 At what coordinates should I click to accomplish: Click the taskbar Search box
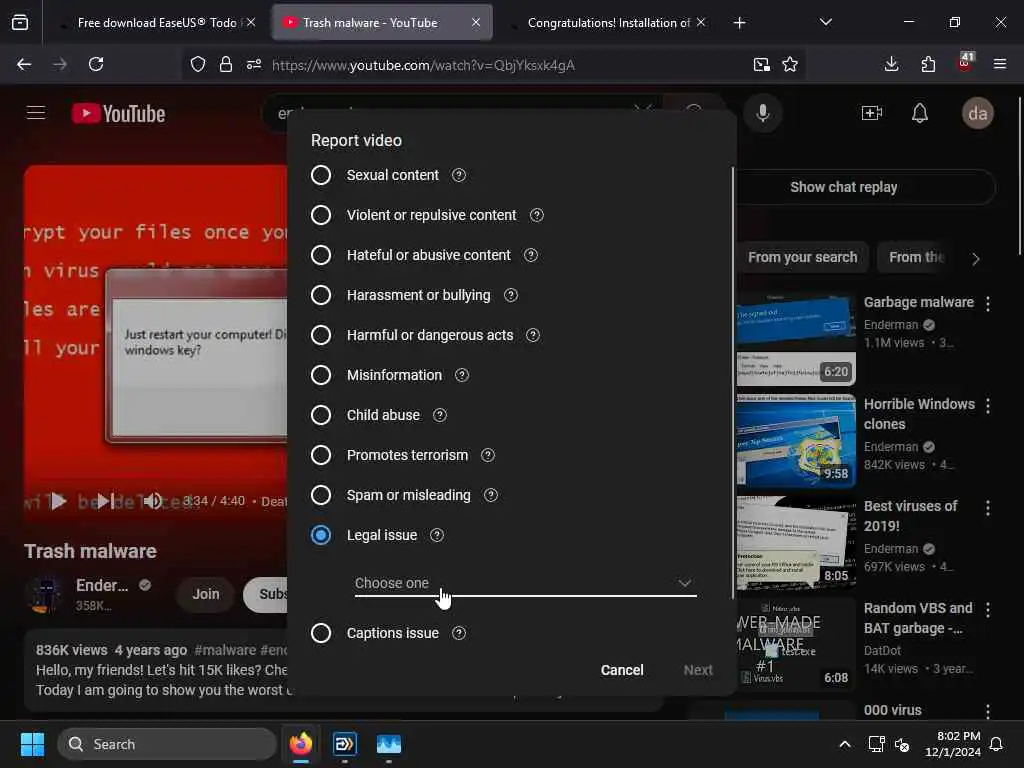click(167, 744)
